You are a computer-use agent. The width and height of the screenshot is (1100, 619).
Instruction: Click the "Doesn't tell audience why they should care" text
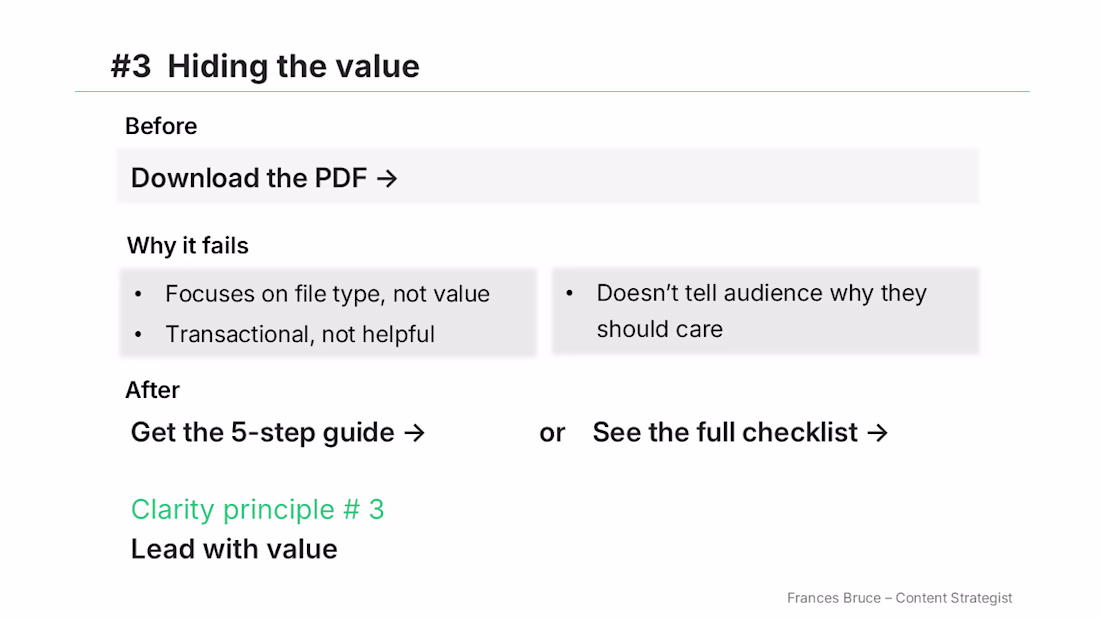(x=761, y=311)
